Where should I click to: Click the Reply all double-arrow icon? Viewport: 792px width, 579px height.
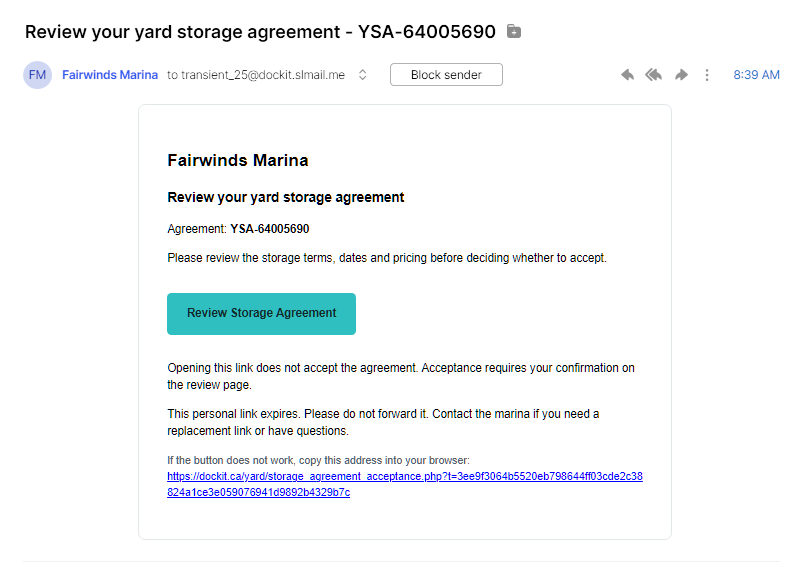click(x=654, y=75)
